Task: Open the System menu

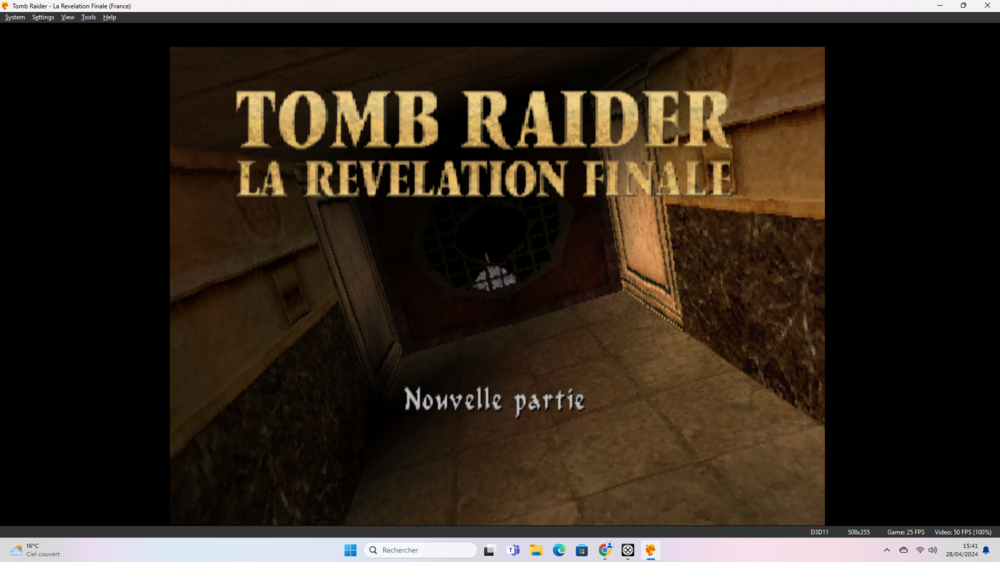Action: (15, 17)
